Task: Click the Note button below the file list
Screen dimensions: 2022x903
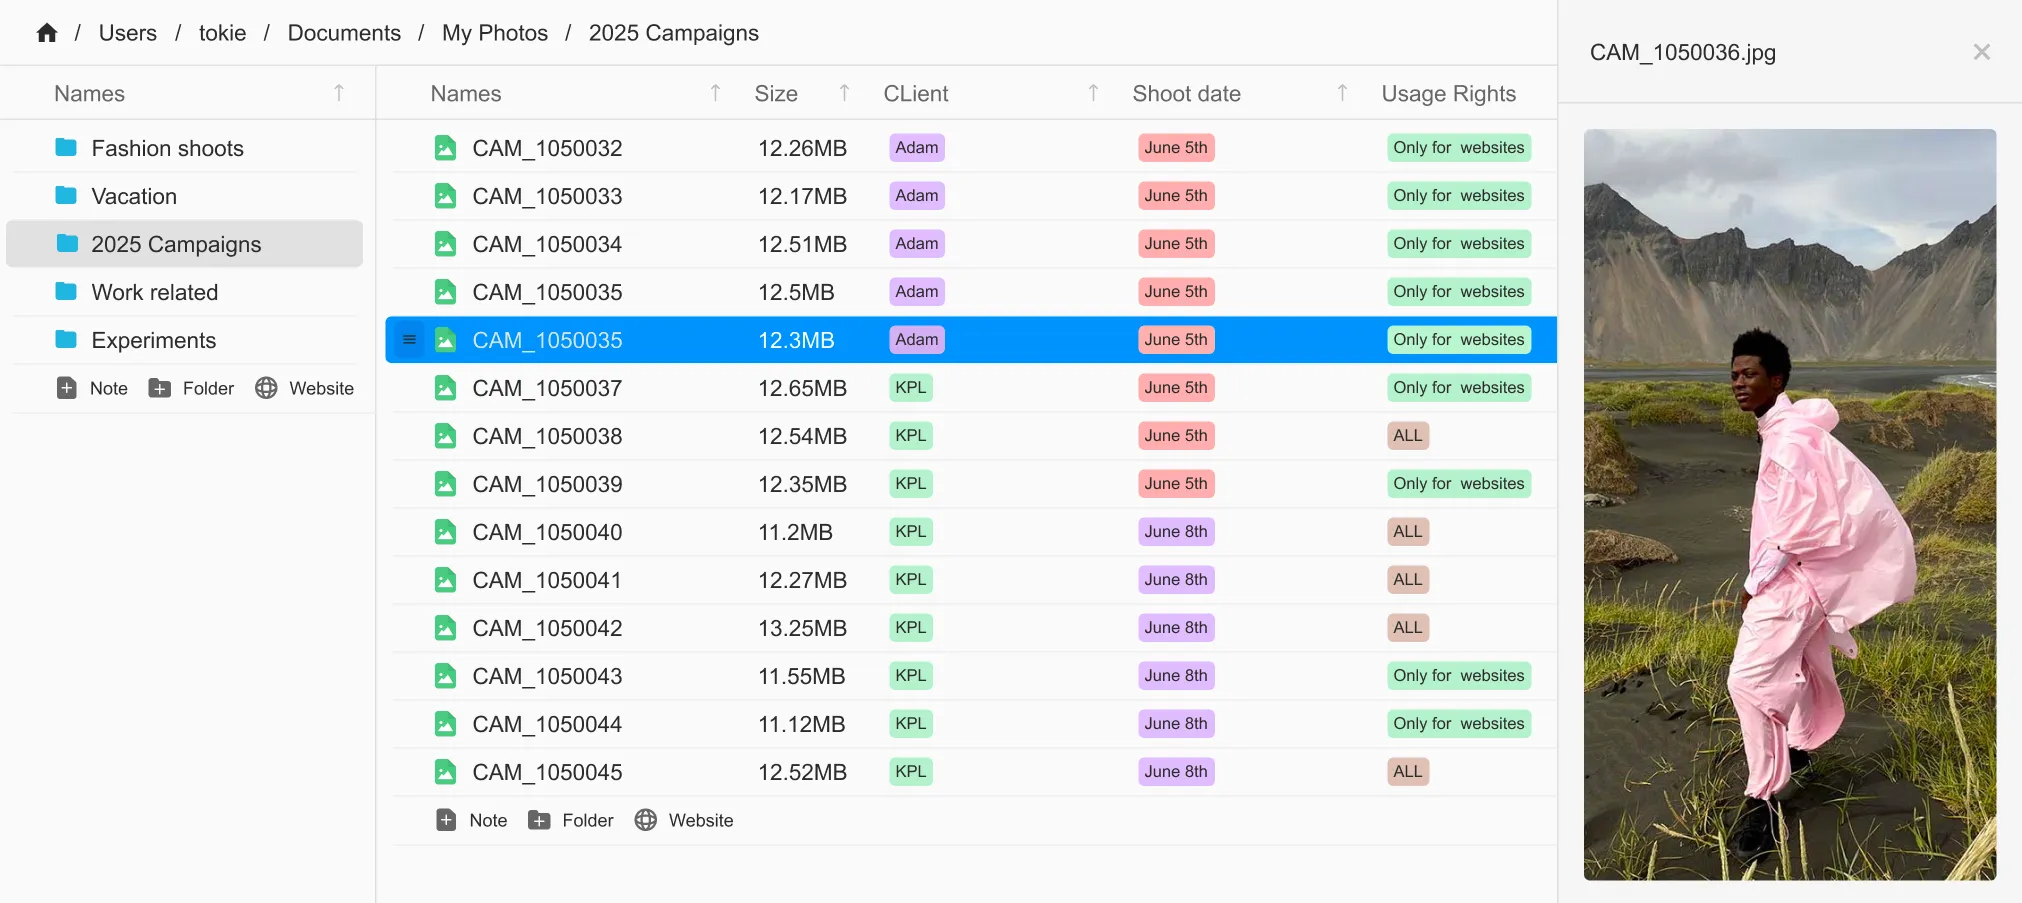Action: pyautogui.click(x=471, y=820)
